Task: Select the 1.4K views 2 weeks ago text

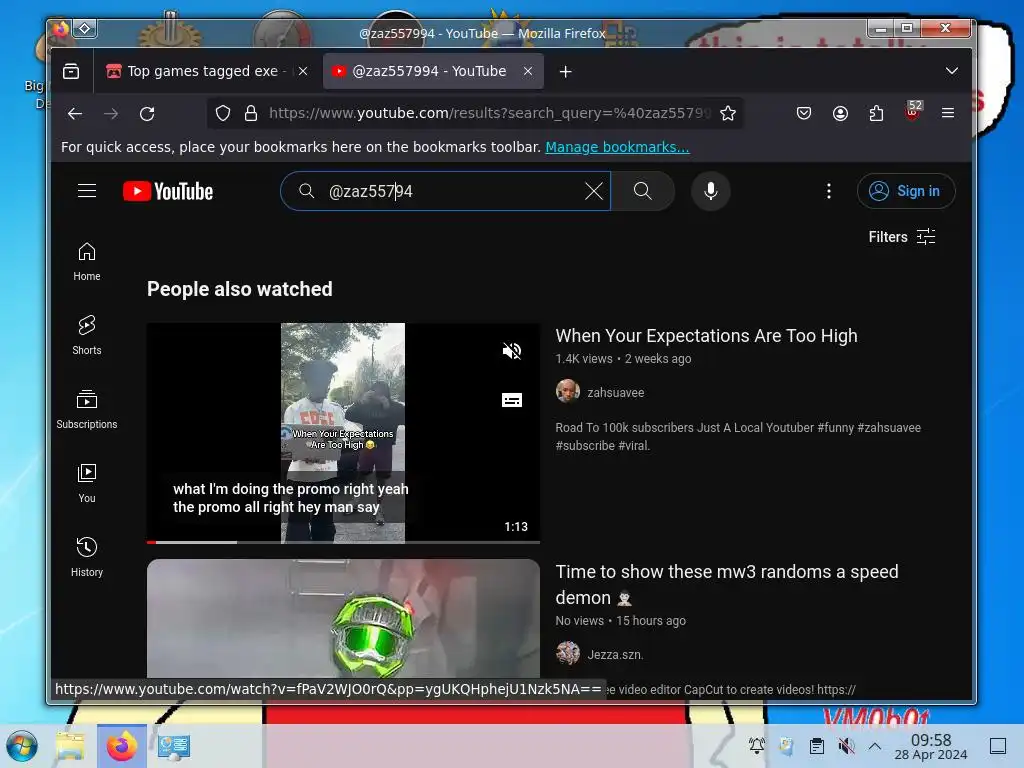Action: (623, 359)
